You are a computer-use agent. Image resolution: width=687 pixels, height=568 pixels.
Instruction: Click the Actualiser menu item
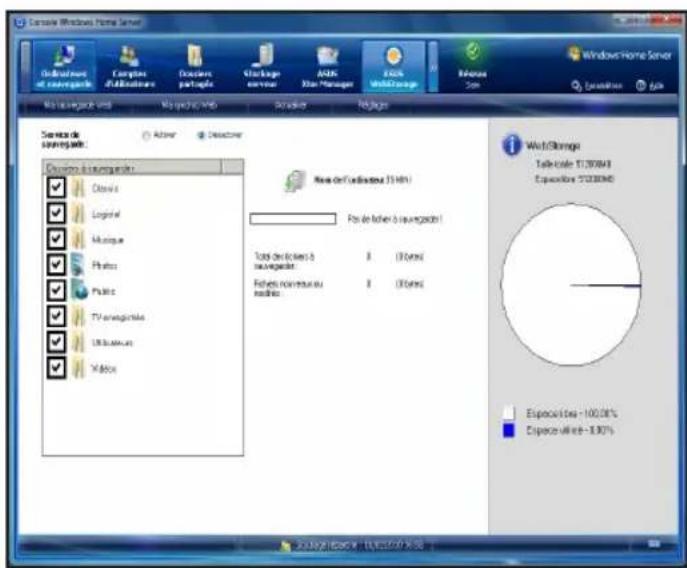click(291, 105)
